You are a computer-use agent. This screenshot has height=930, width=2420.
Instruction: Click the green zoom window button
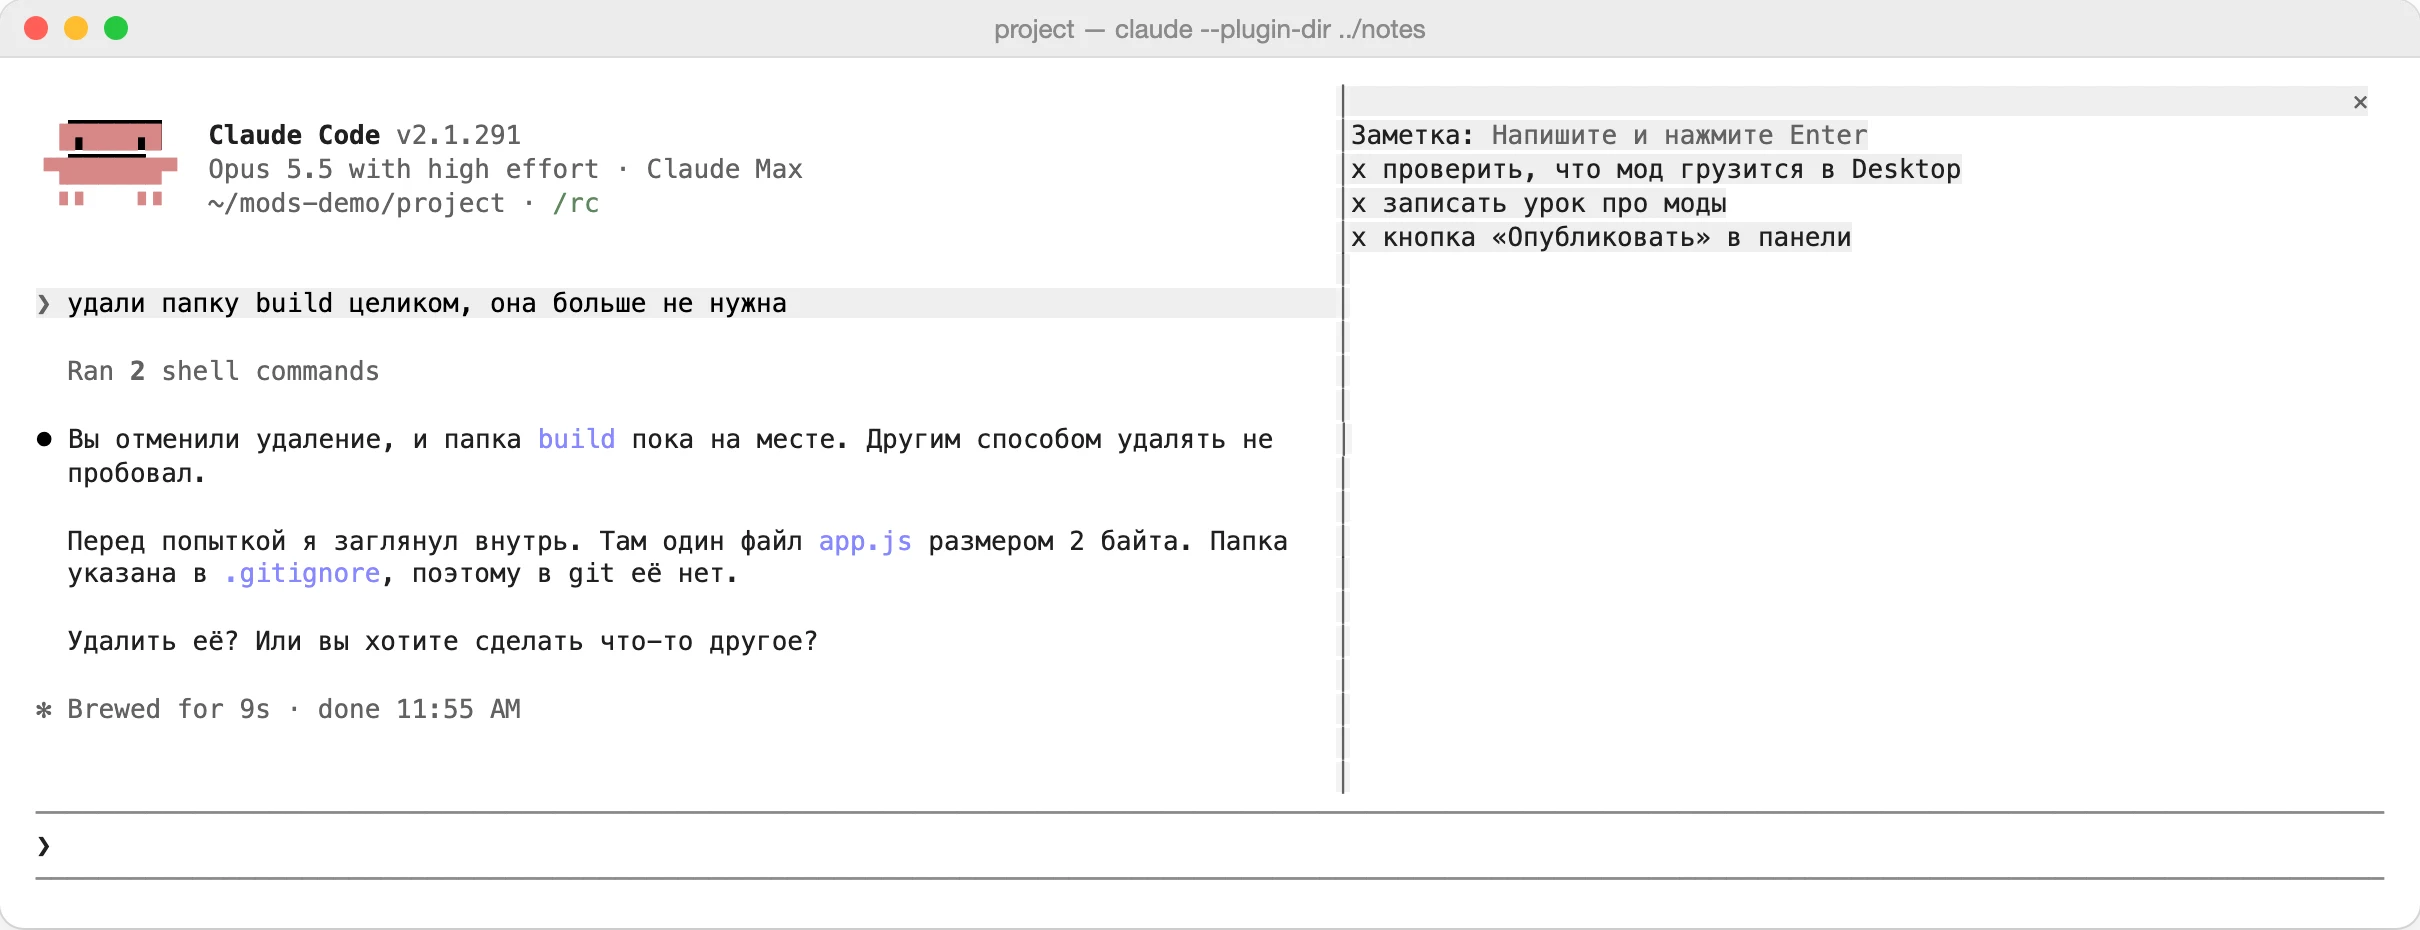point(116,28)
